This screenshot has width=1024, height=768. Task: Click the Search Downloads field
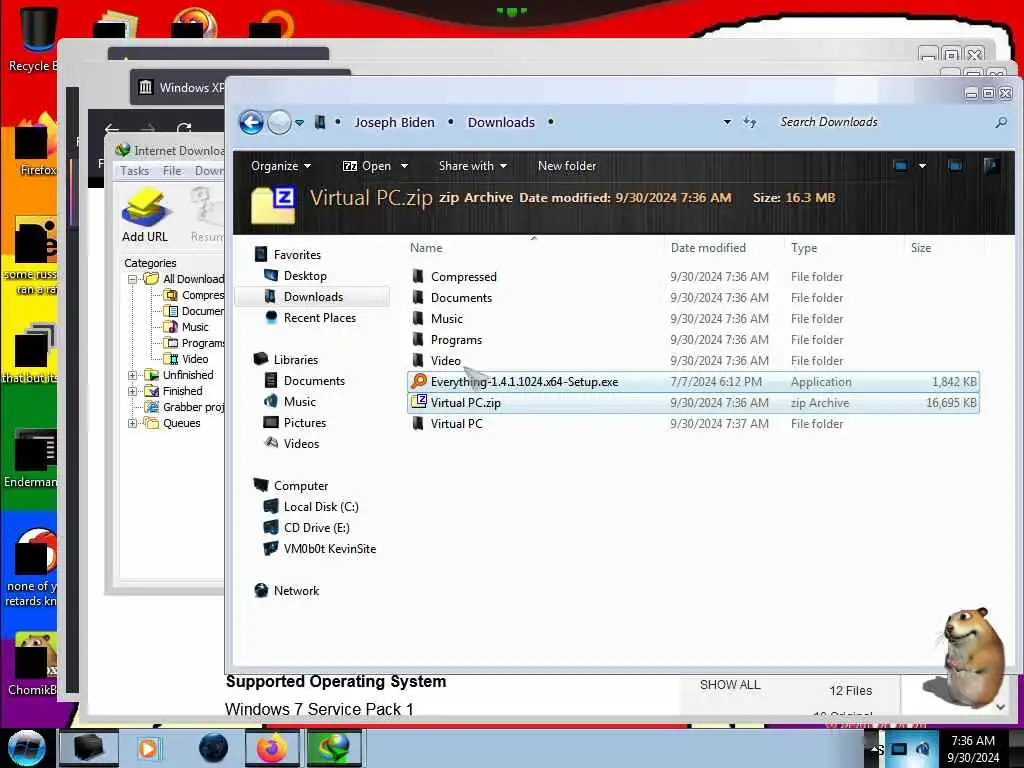[x=882, y=122]
